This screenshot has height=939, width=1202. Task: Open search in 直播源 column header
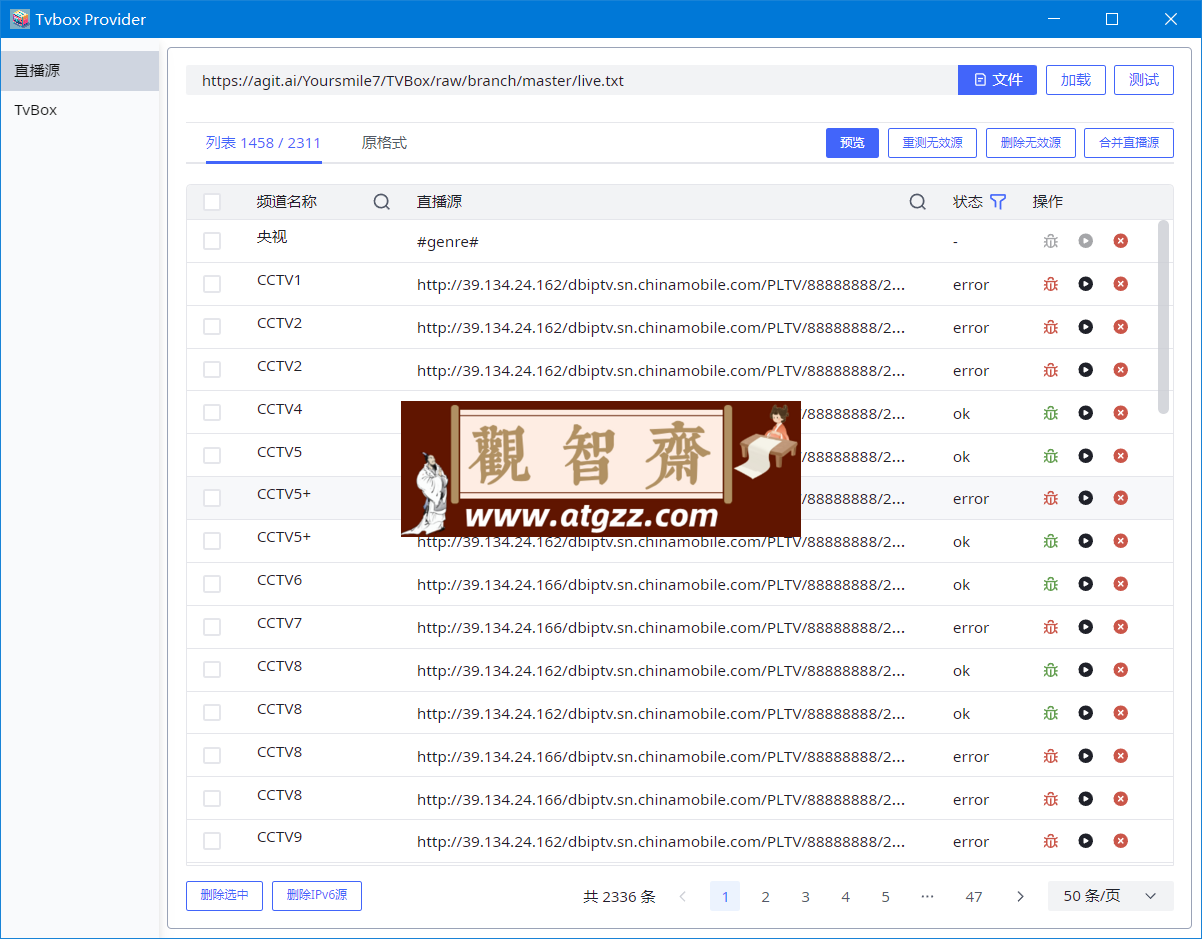(x=918, y=202)
